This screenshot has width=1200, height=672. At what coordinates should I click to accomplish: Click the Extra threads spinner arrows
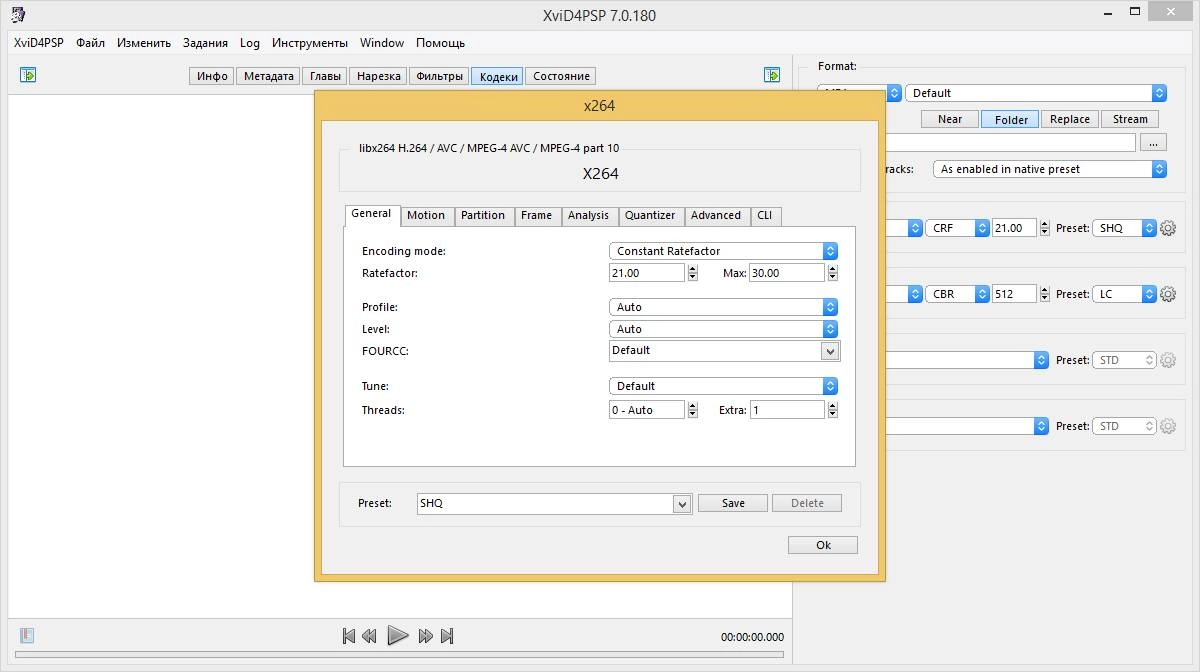pyautogui.click(x=833, y=410)
